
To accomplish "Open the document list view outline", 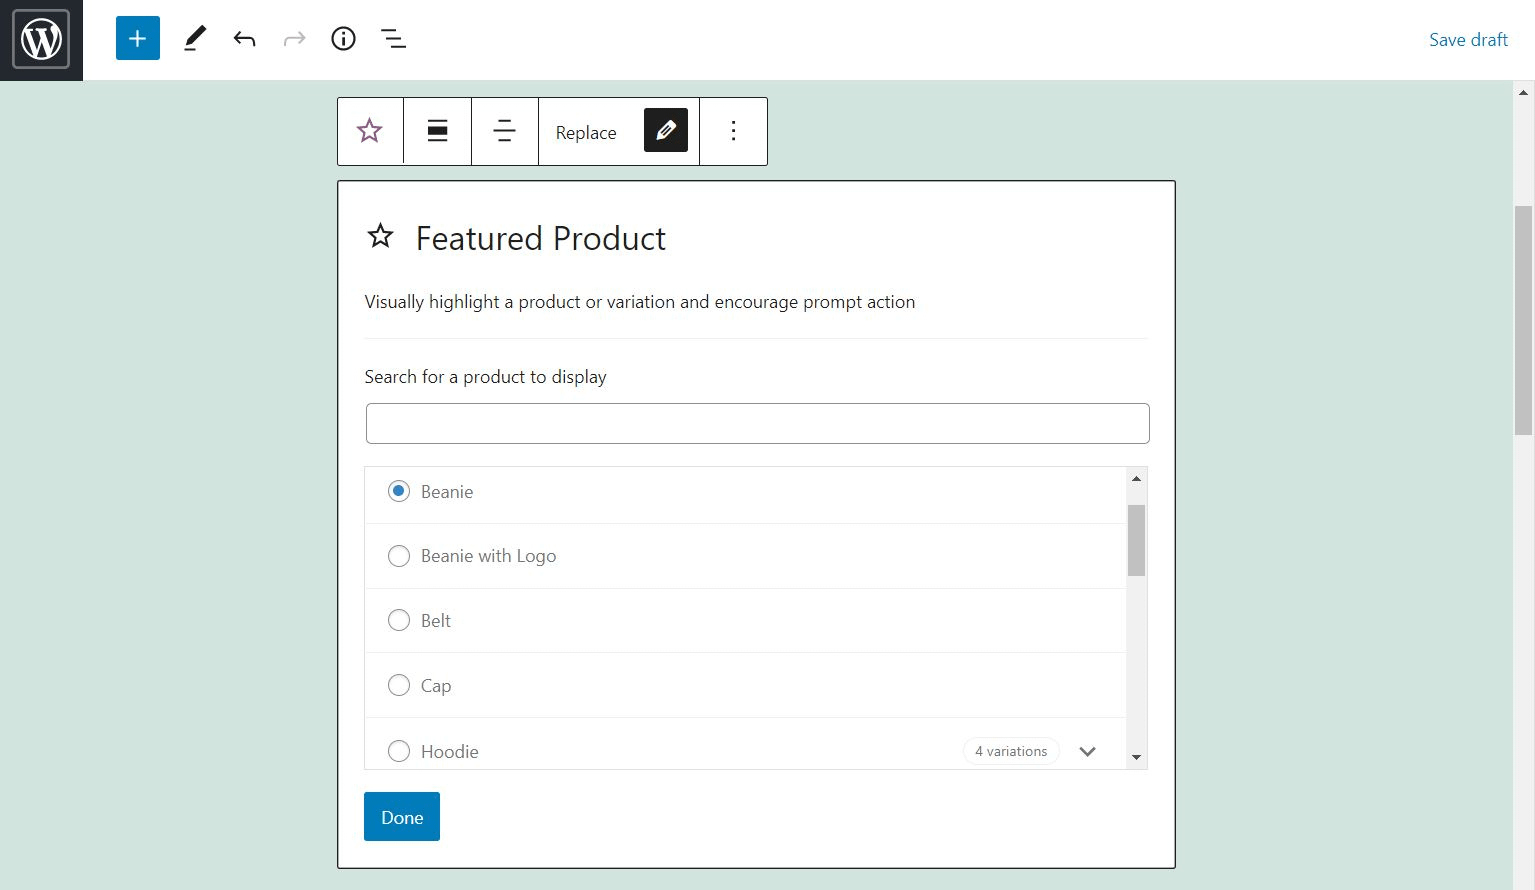I will (393, 38).
